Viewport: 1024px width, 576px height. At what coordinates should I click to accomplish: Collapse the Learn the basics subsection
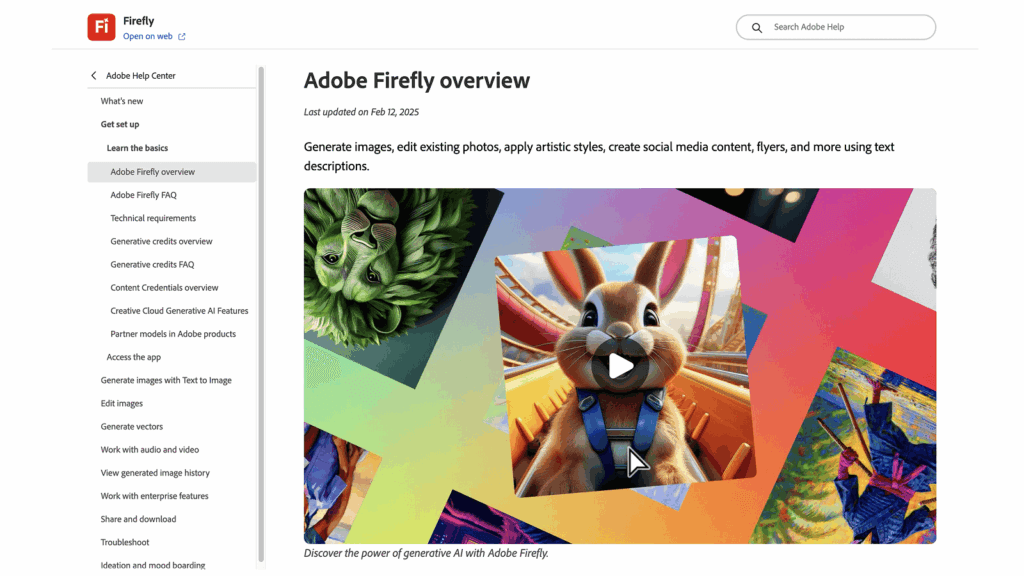coord(137,148)
